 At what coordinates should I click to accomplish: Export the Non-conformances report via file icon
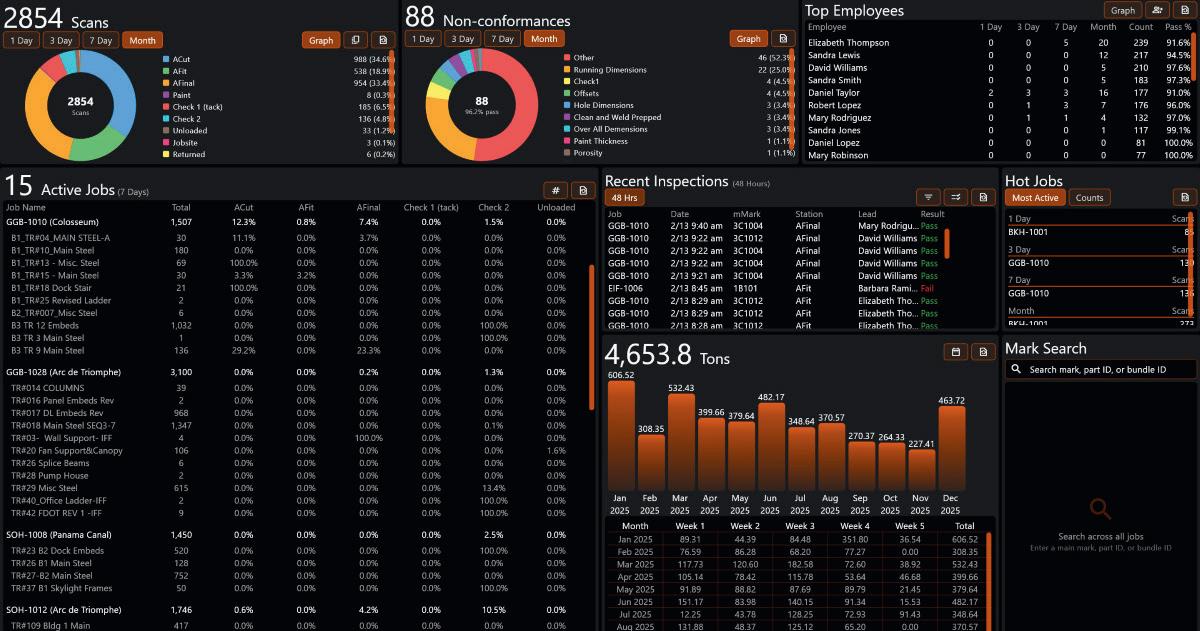pyautogui.click(x=783, y=39)
